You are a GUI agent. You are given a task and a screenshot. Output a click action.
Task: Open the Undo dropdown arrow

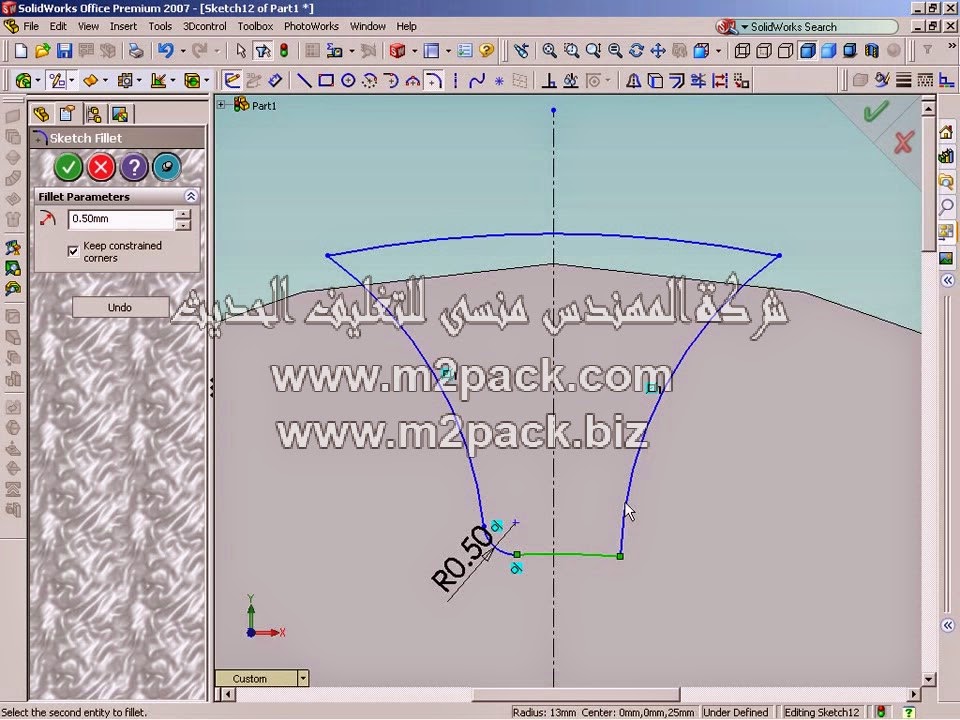pos(183,51)
